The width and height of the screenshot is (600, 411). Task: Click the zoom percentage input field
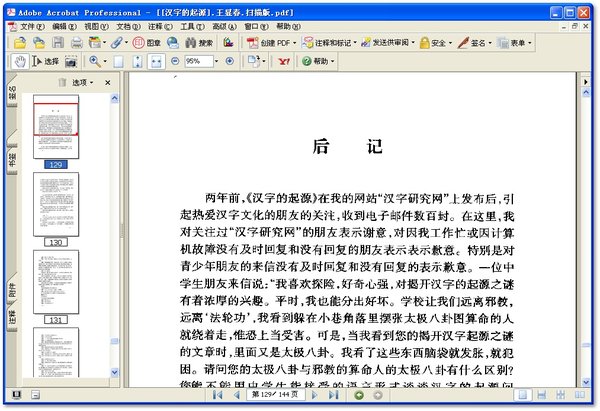(199, 61)
